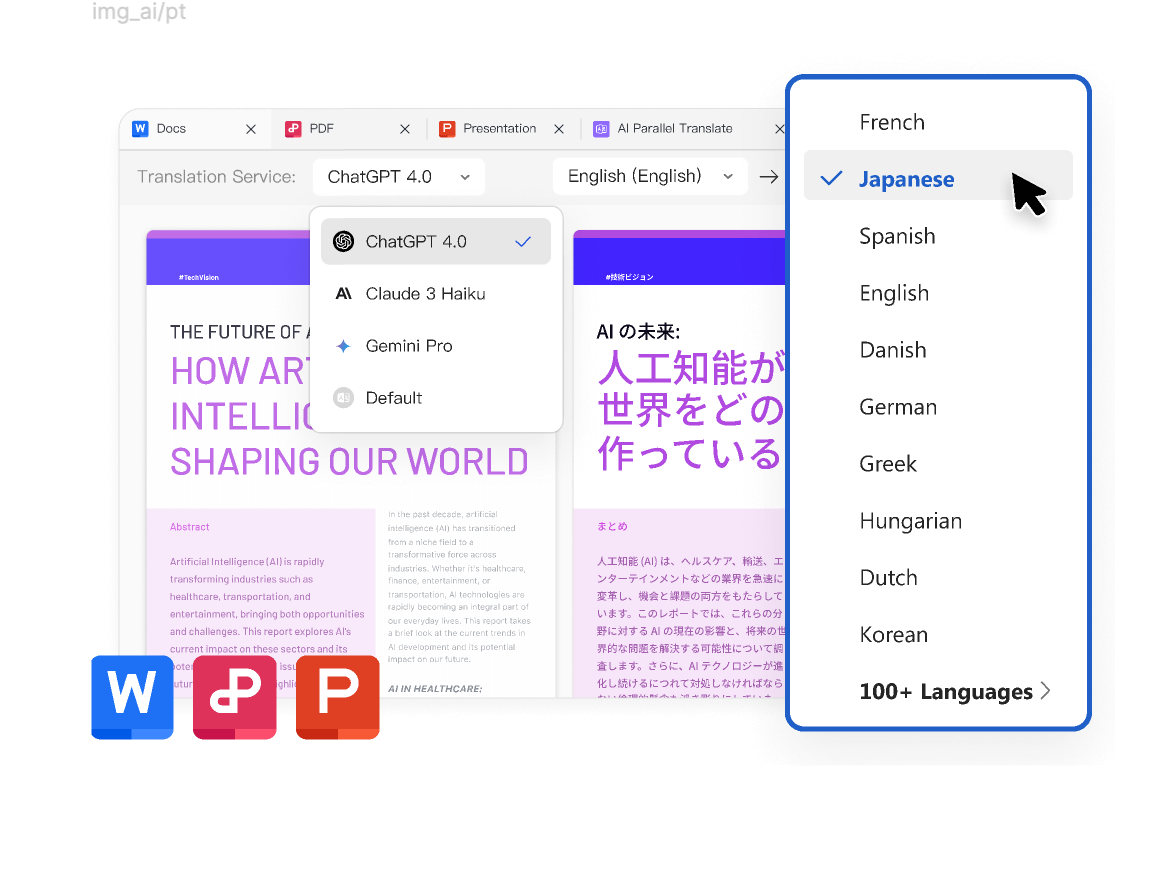Select ChatGPT 4.0 translation service

coord(436,241)
